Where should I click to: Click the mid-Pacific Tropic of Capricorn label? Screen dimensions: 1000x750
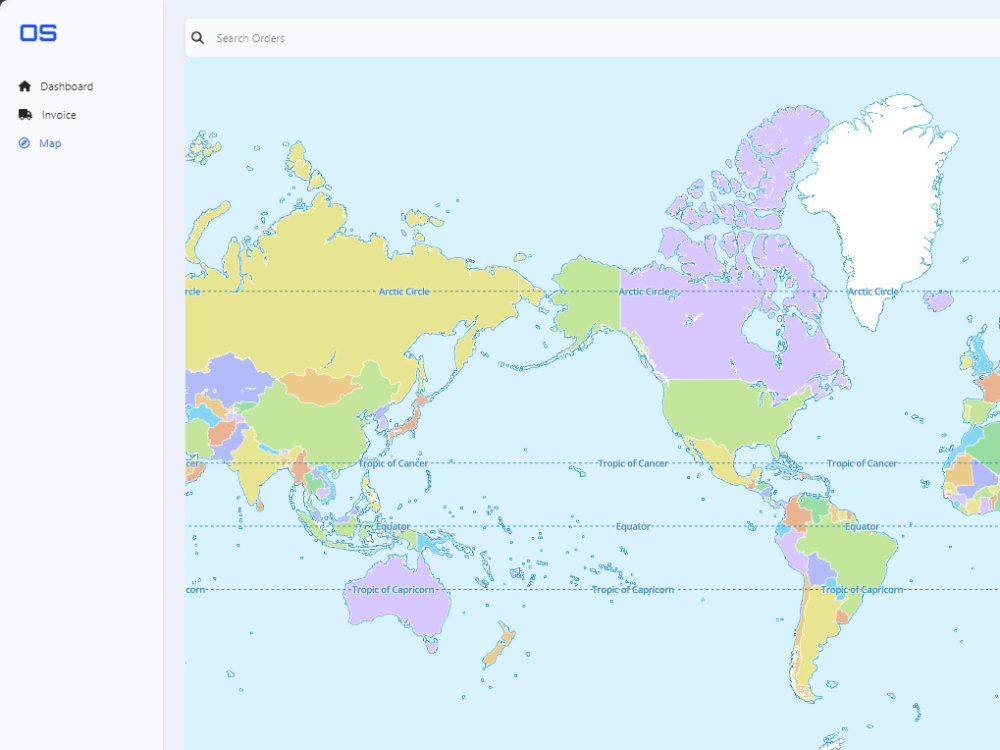coord(633,590)
